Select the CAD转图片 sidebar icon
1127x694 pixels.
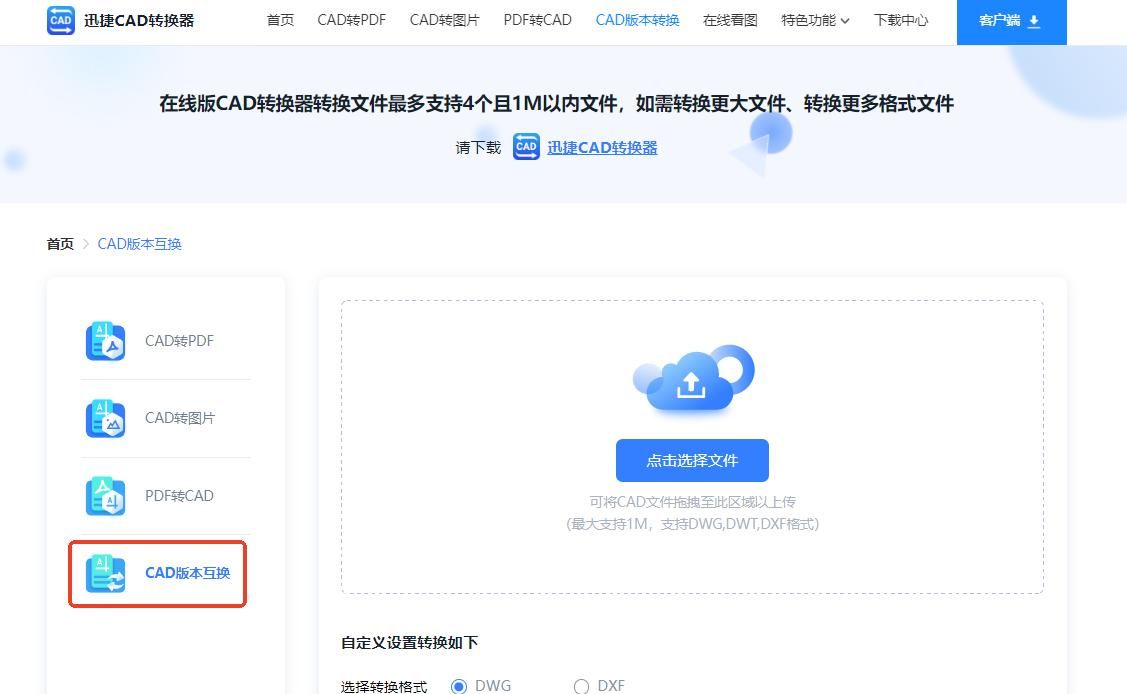(105, 418)
